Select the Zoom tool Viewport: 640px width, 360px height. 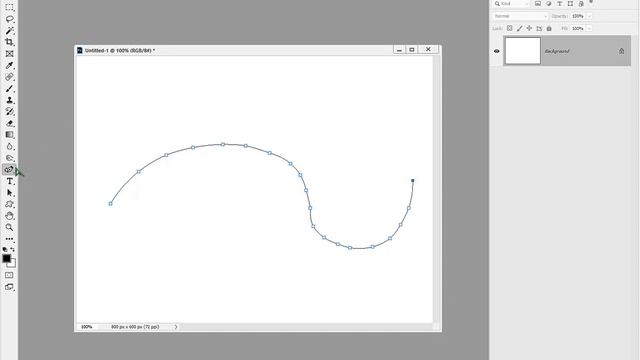pos(9,227)
